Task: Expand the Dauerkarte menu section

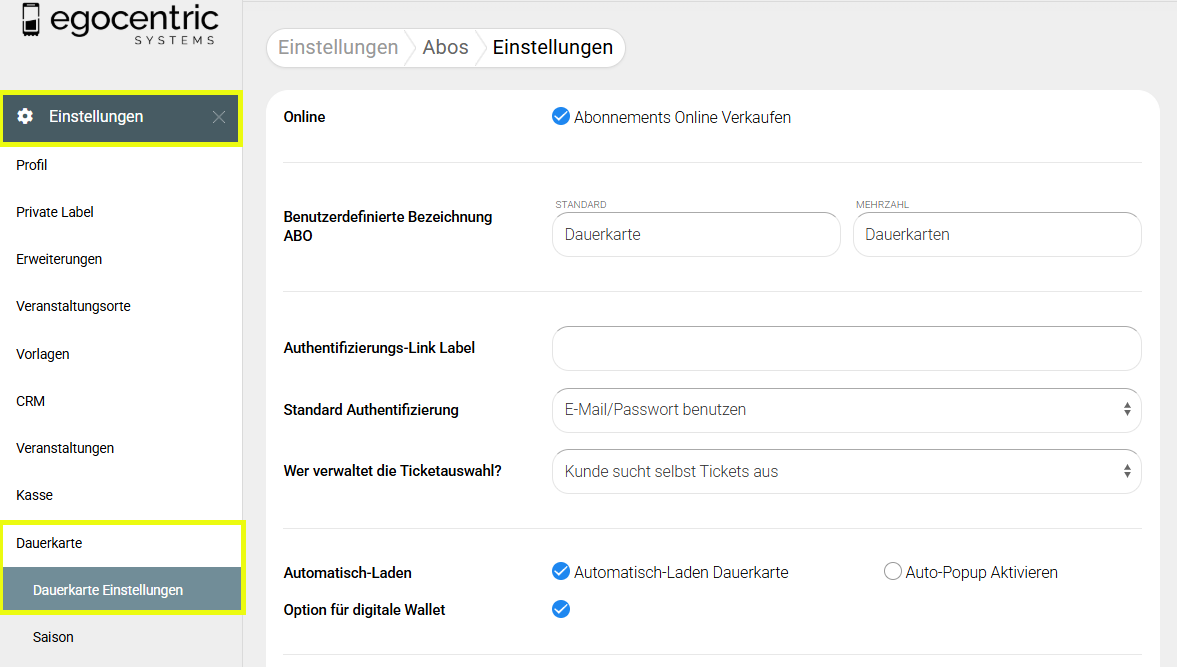Action: (50, 543)
